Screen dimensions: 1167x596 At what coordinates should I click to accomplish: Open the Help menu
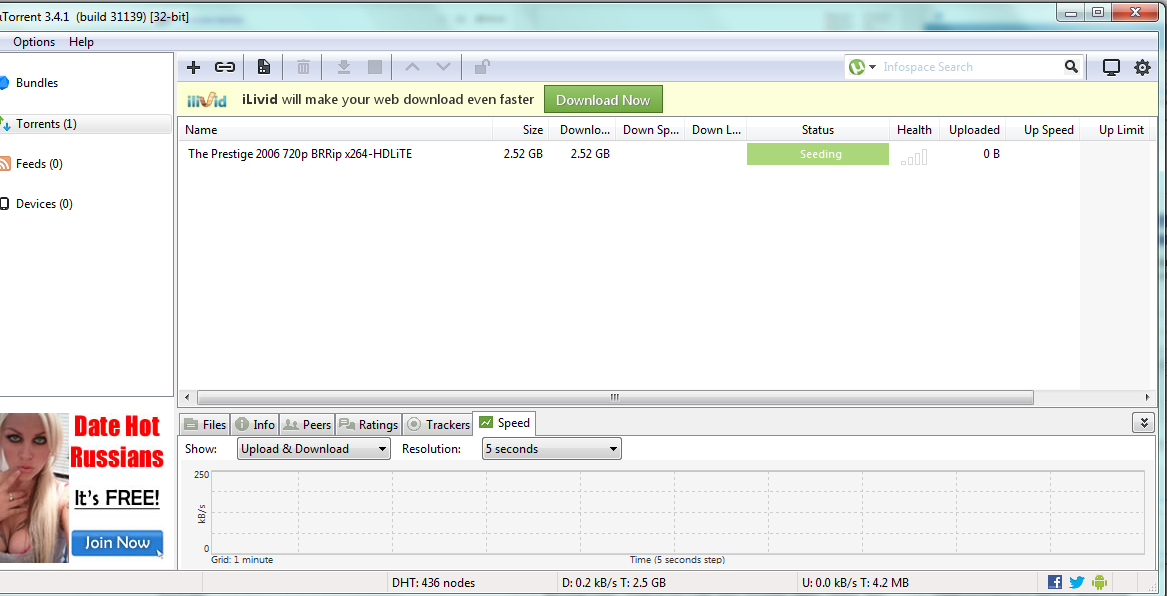point(81,42)
